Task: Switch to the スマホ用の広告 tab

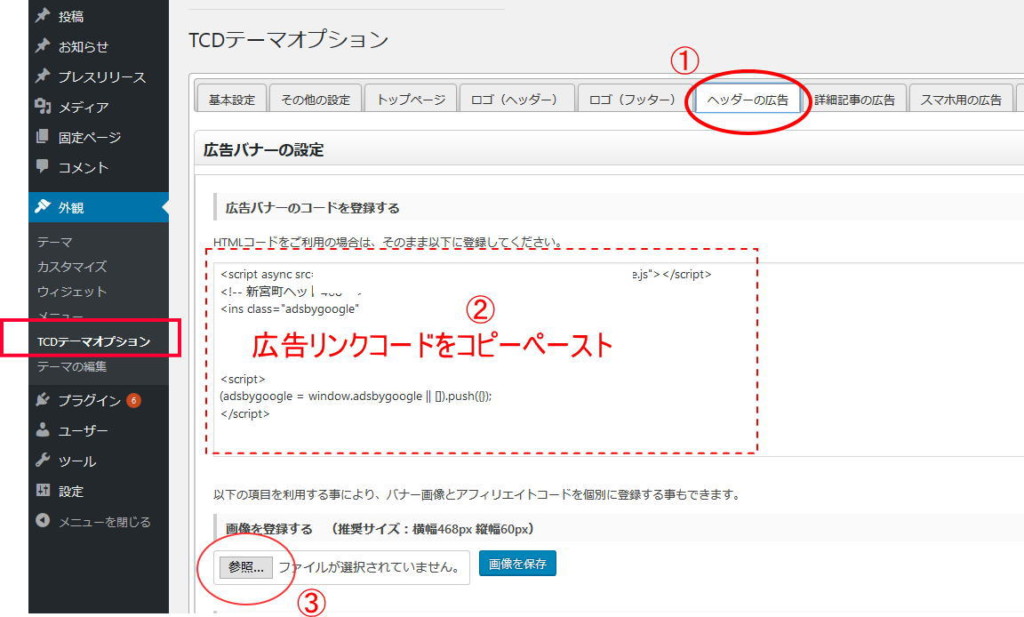Action: pos(961,99)
